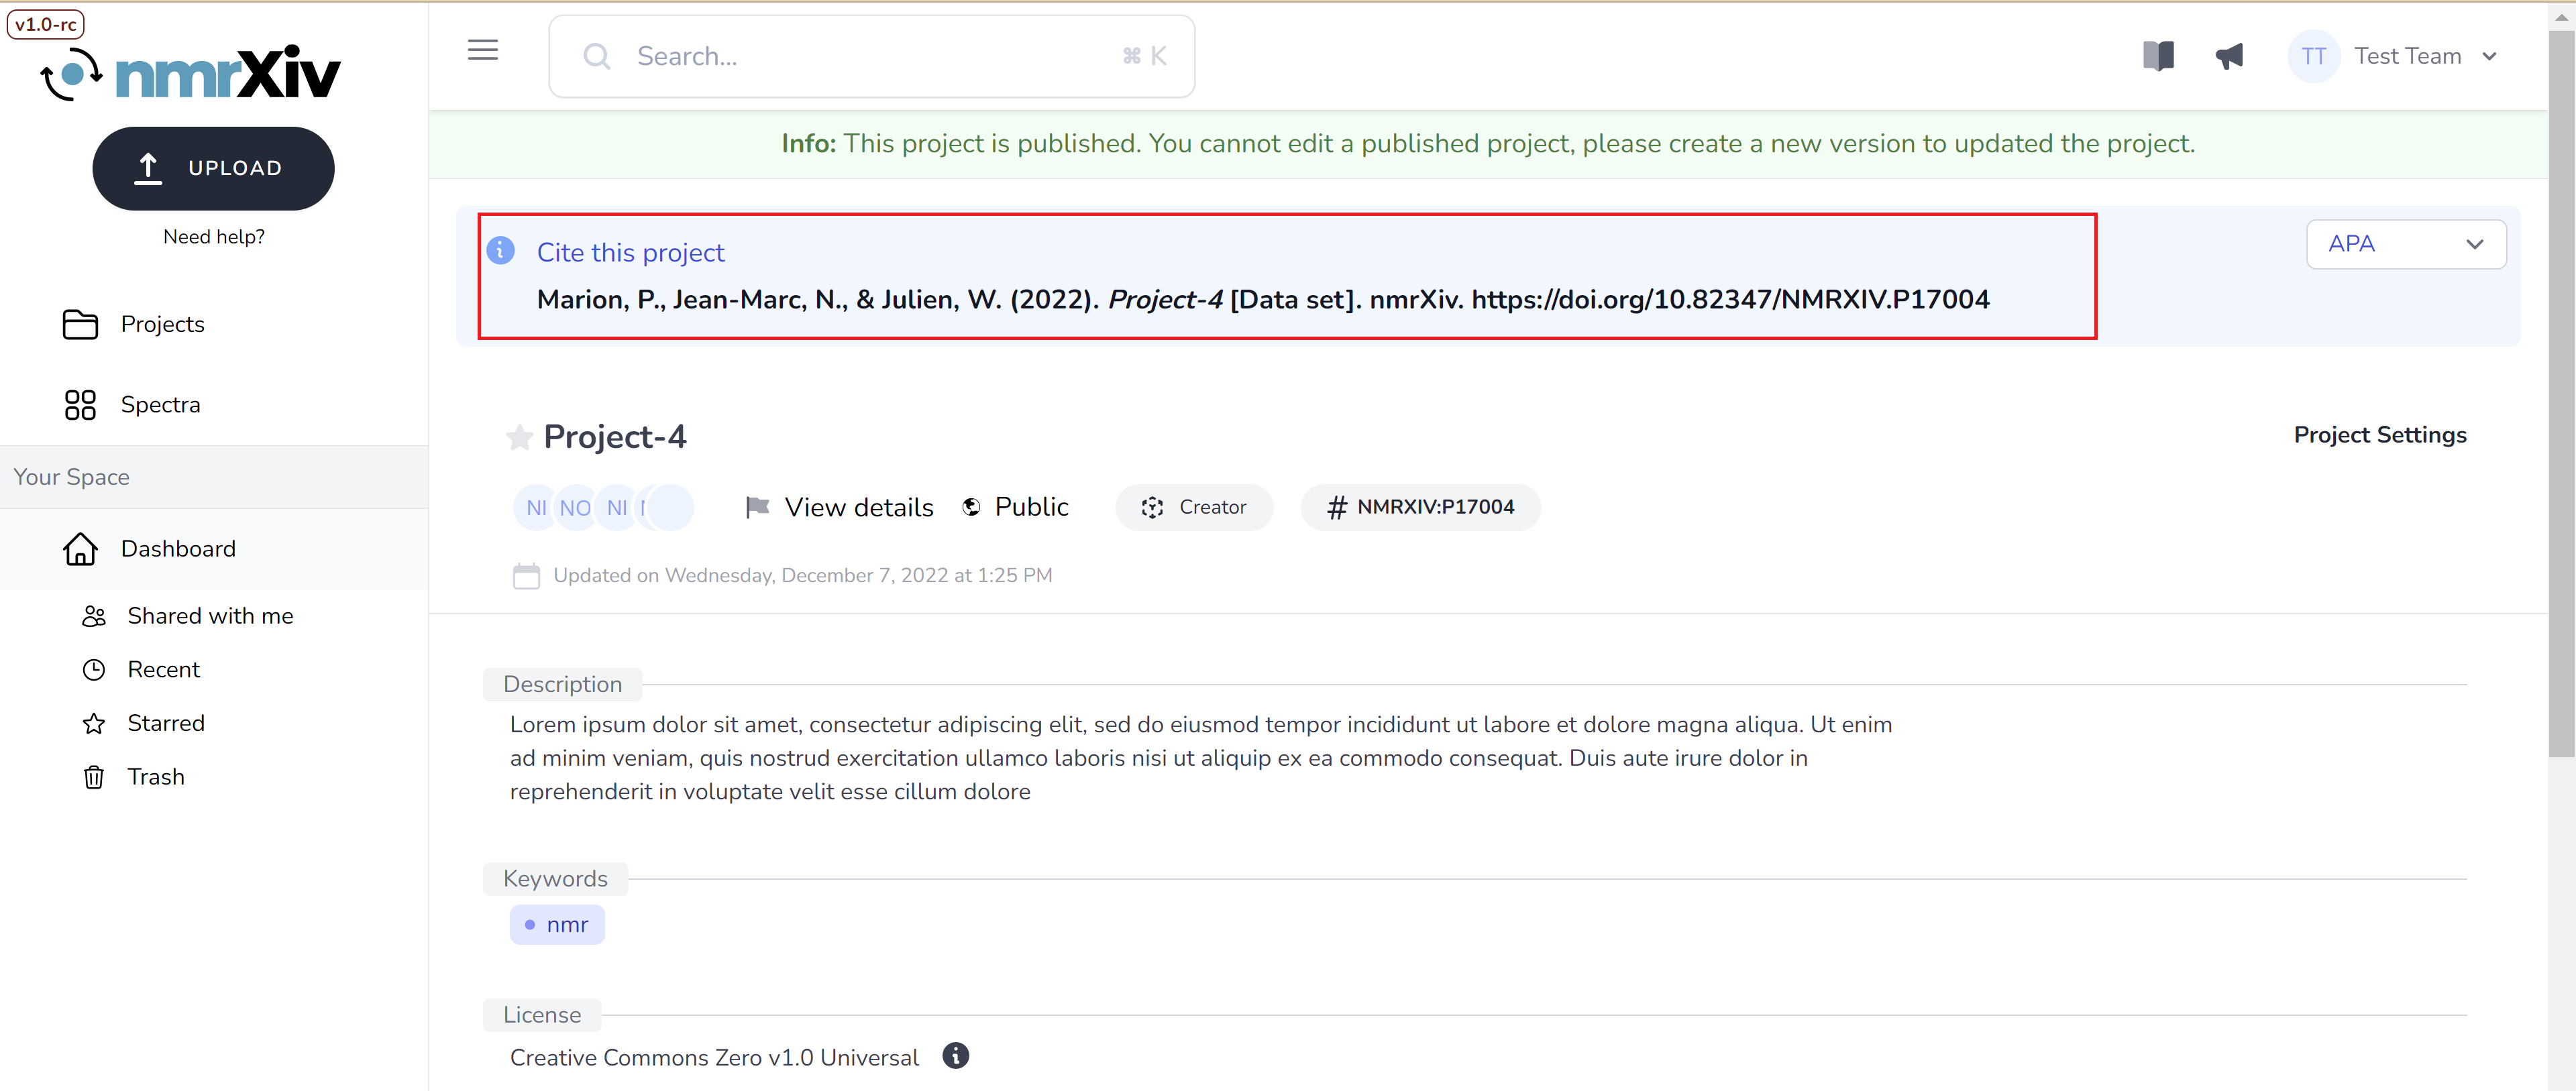This screenshot has height=1091, width=2576.
Task: Click the Public globe icon
Action: click(x=971, y=506)
